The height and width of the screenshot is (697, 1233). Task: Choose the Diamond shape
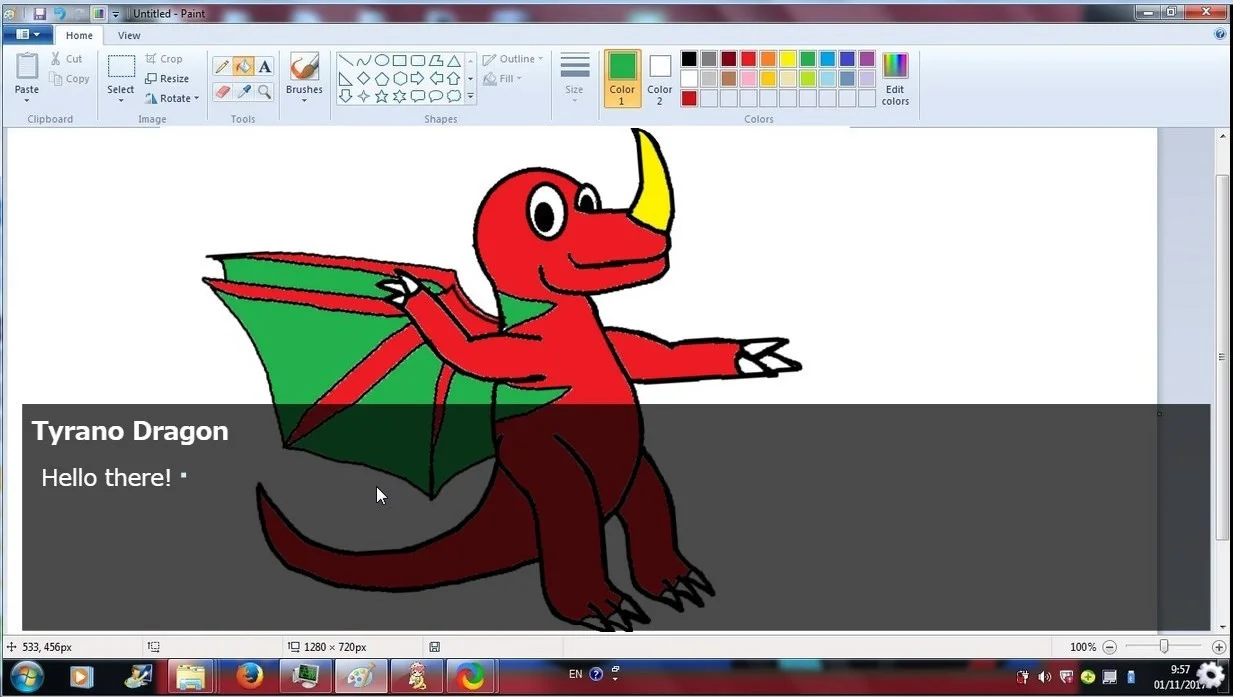363,78
